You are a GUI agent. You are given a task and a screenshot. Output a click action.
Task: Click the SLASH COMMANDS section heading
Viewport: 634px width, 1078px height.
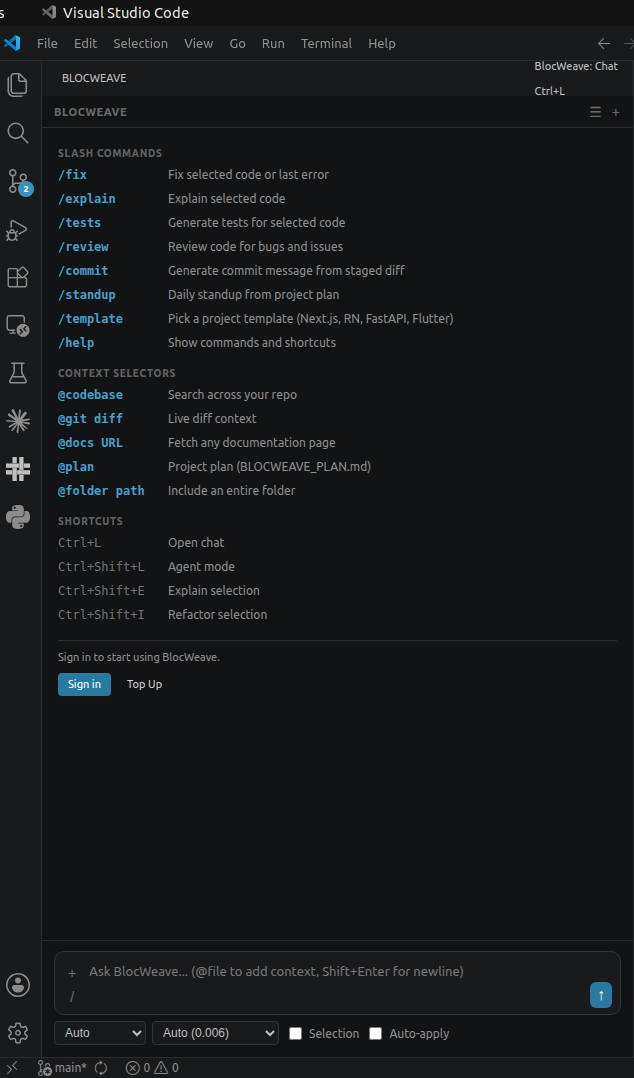[x=110, y=153]
